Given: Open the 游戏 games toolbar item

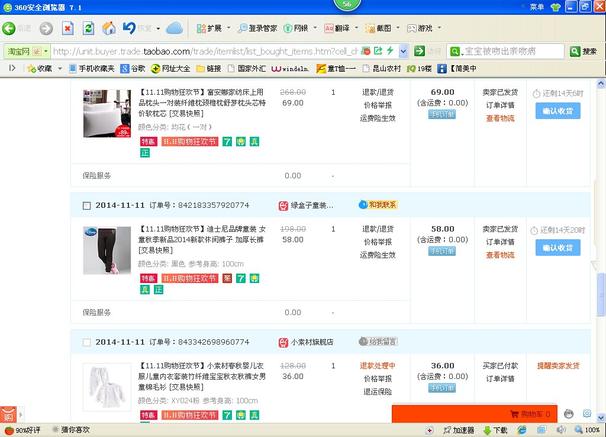Looking at the screenshot, I should [x=420, y=28].
